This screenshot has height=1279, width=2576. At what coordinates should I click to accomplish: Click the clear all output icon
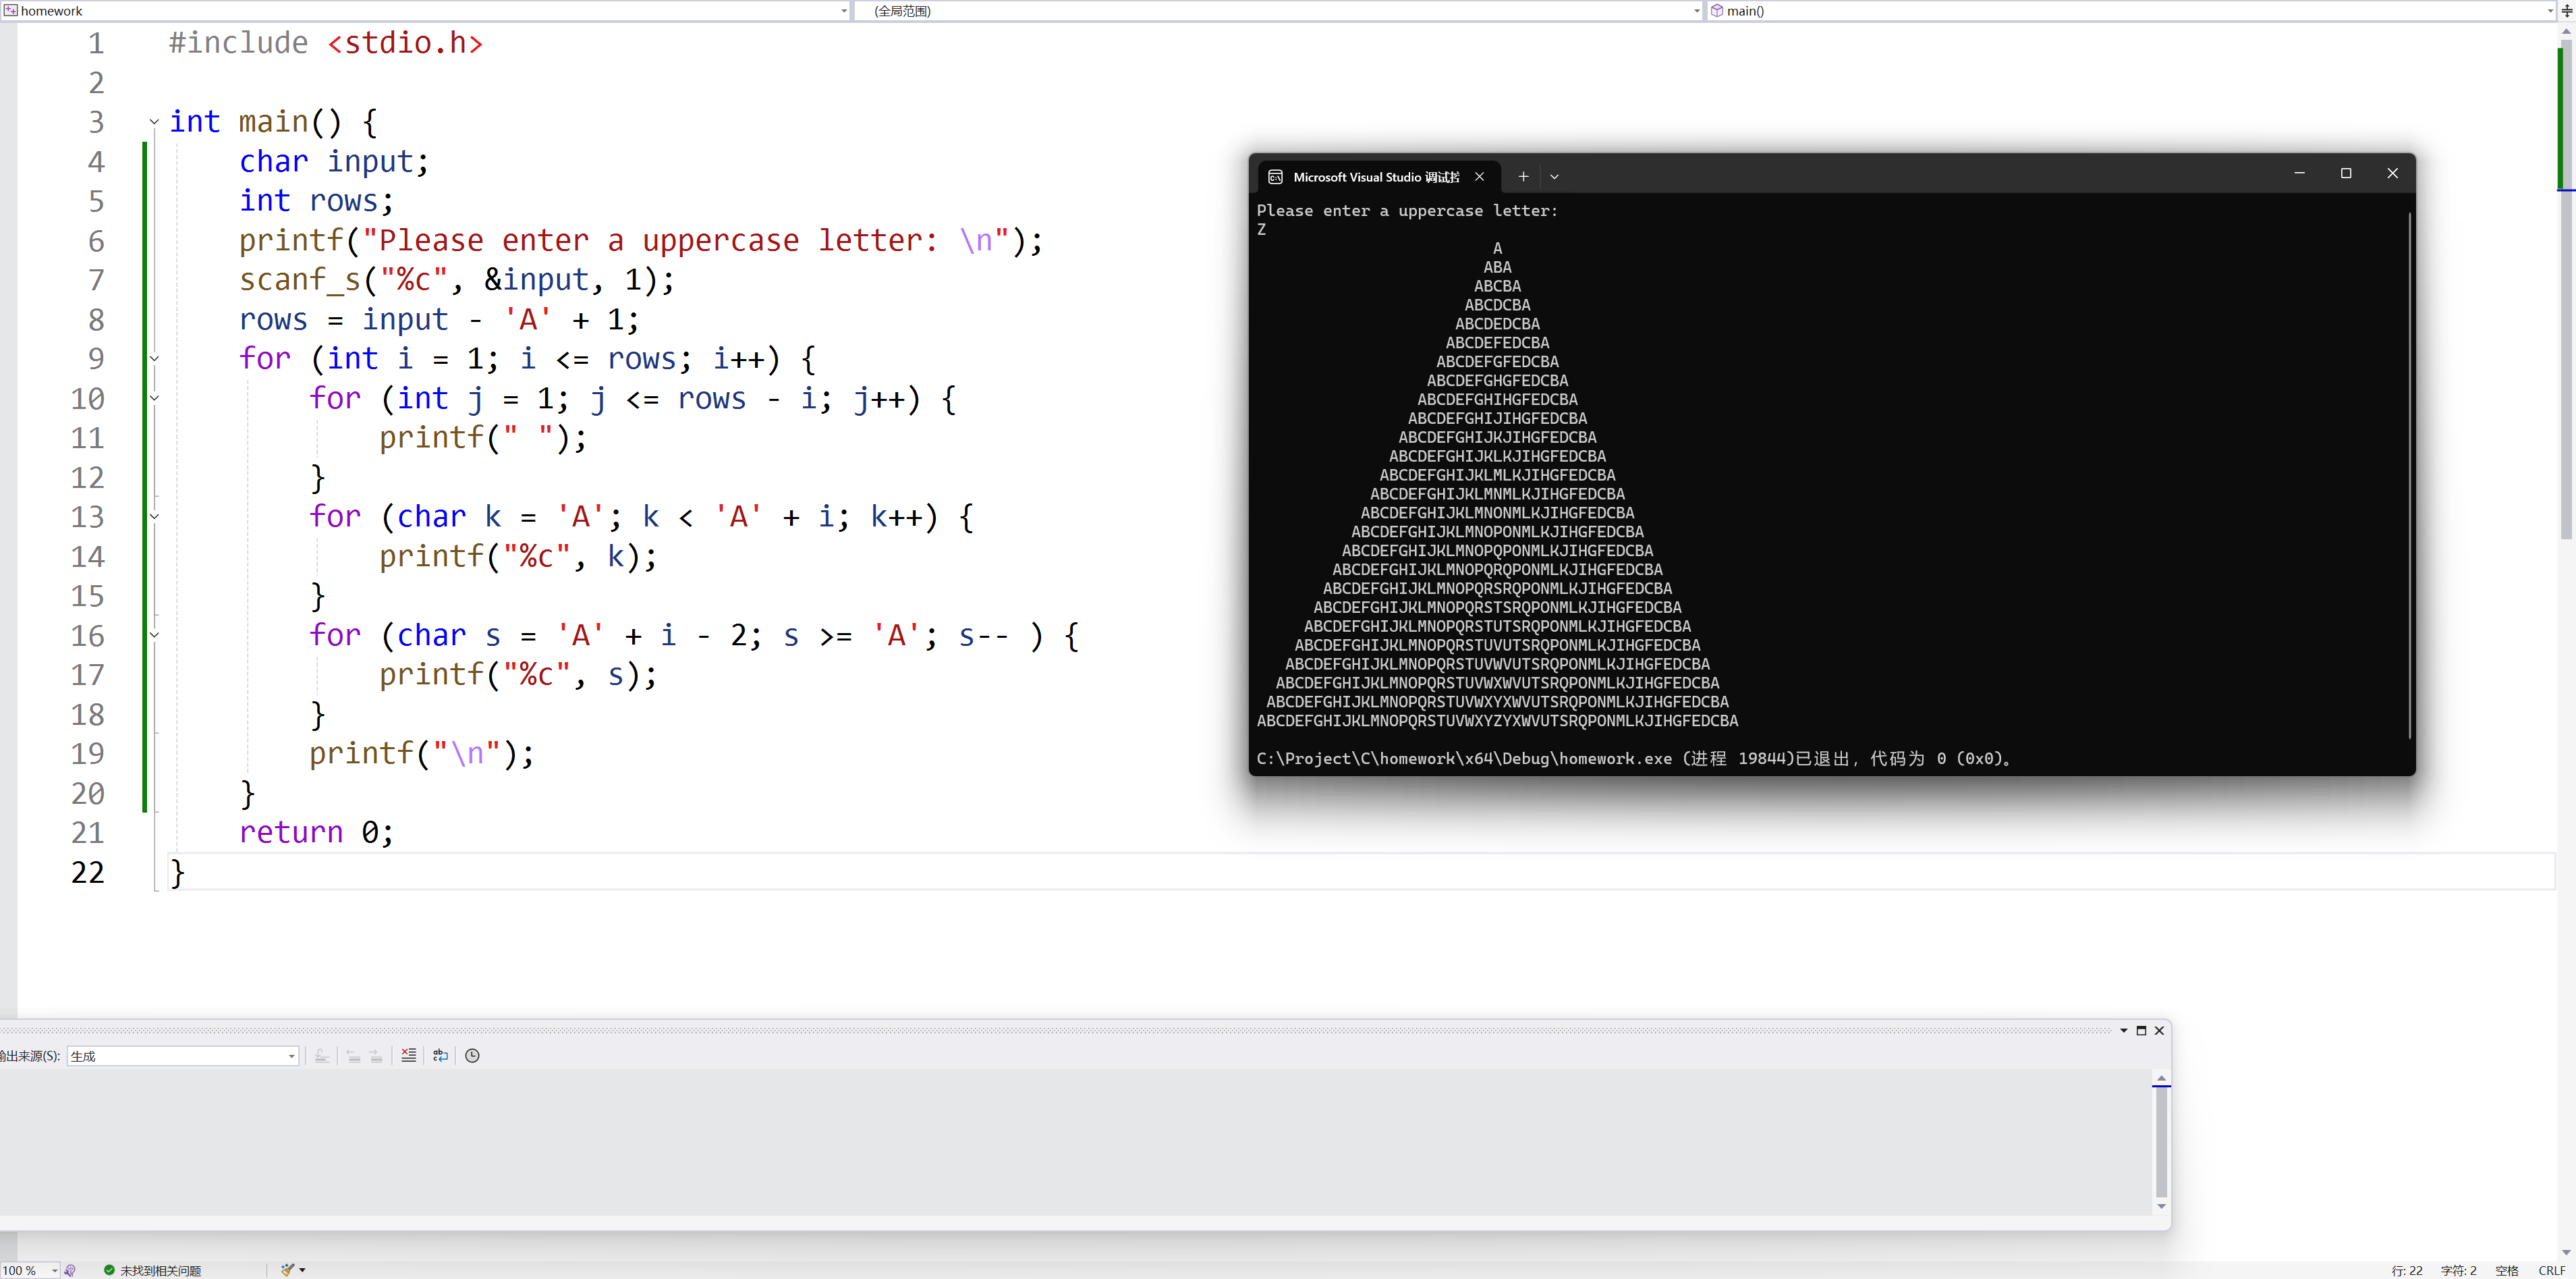tap(408, 1055)
